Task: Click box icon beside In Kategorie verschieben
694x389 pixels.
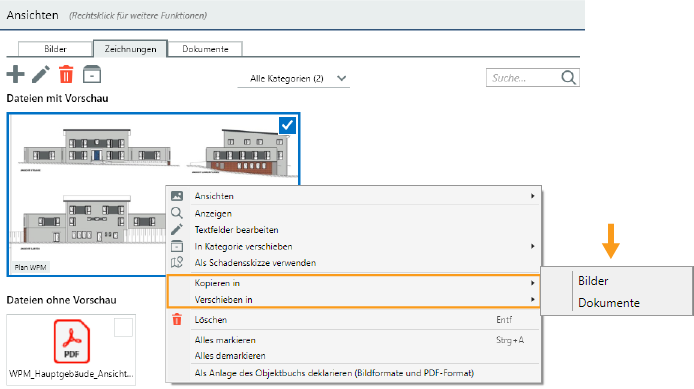Action: click(x=177, y=246)
